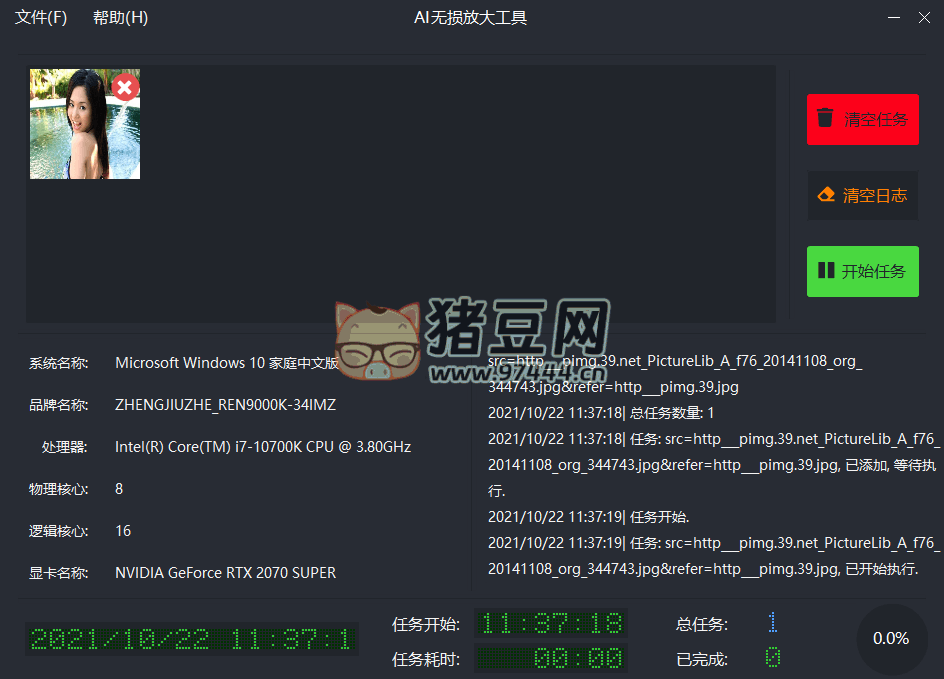The height and width of the screenshot is (679, 944).
Task: Open the 帮助(H) menu
Action: (120, 18)
